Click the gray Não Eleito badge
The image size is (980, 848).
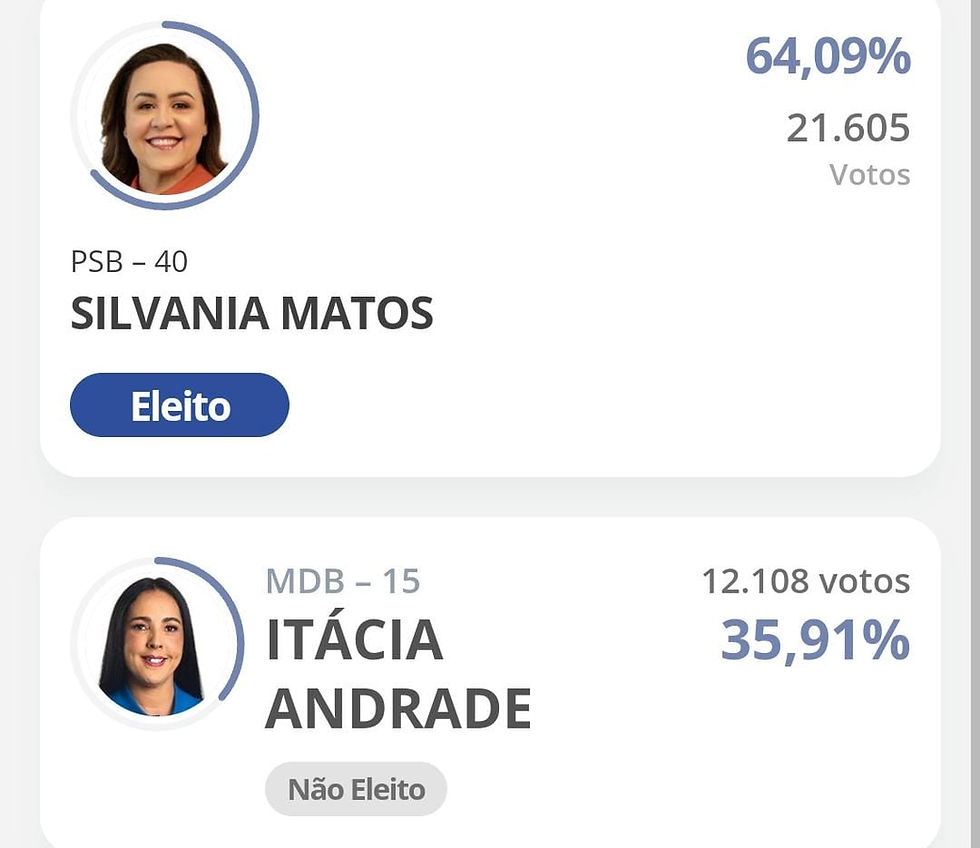(356, 789)
